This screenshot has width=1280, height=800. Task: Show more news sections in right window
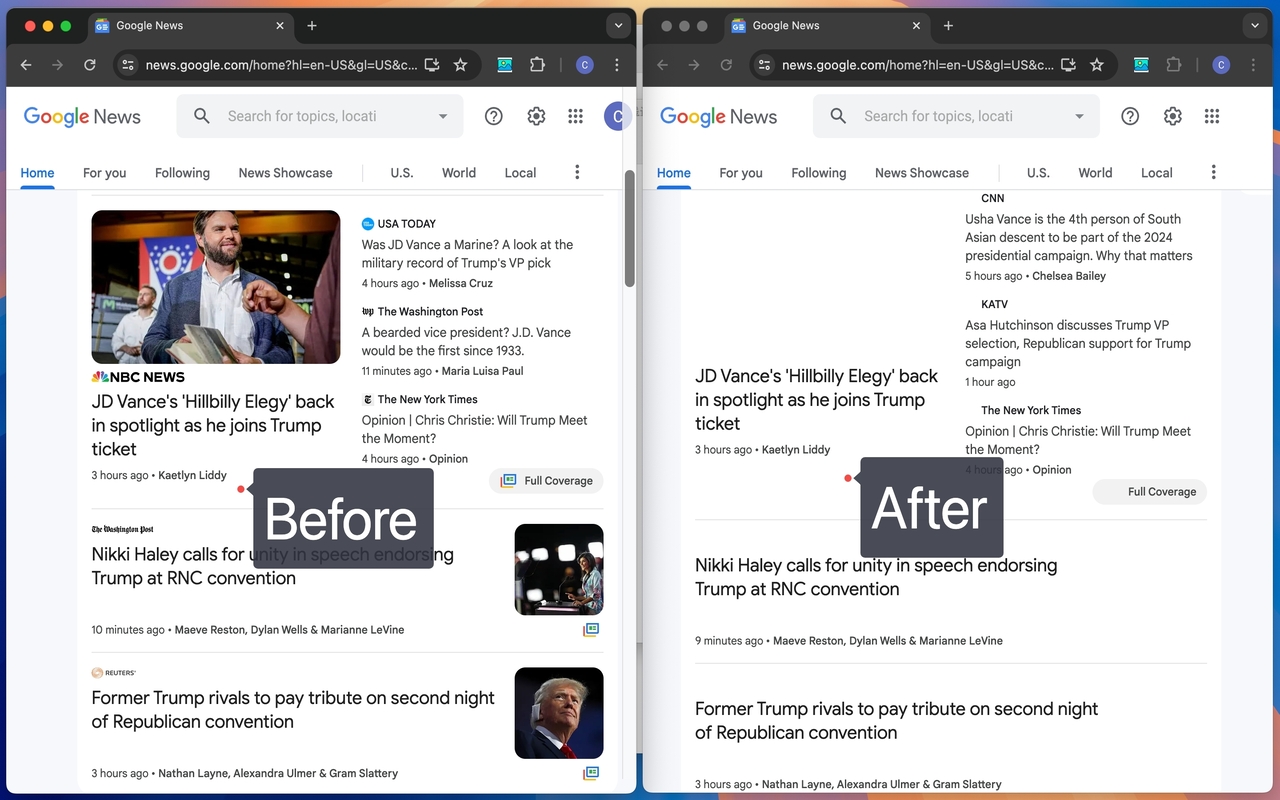pos(1213,172)
